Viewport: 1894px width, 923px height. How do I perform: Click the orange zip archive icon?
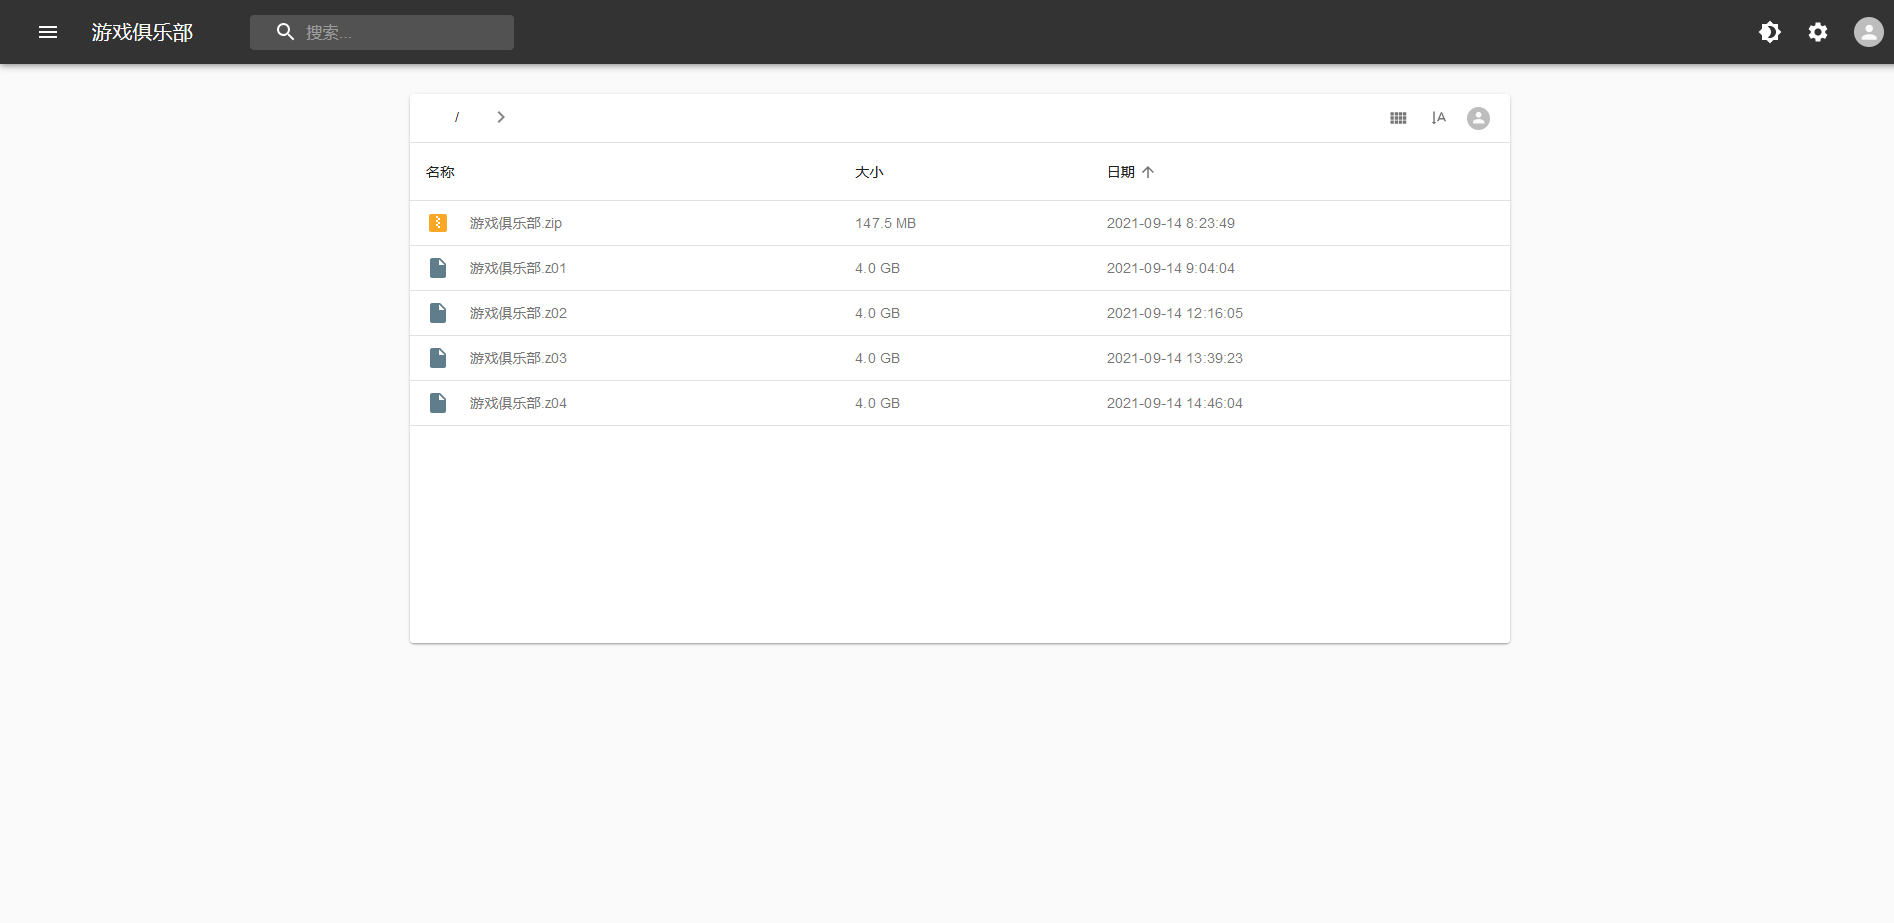pos(438,223)
